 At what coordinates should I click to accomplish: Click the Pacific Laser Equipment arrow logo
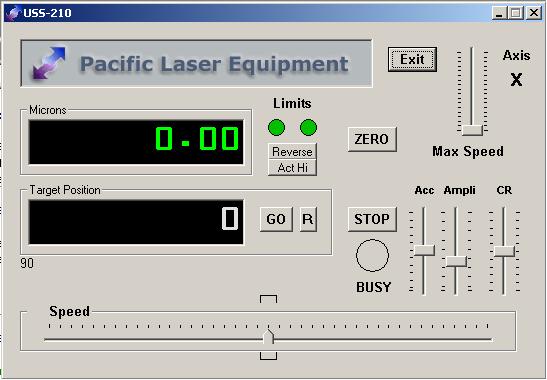click(49, 63)
